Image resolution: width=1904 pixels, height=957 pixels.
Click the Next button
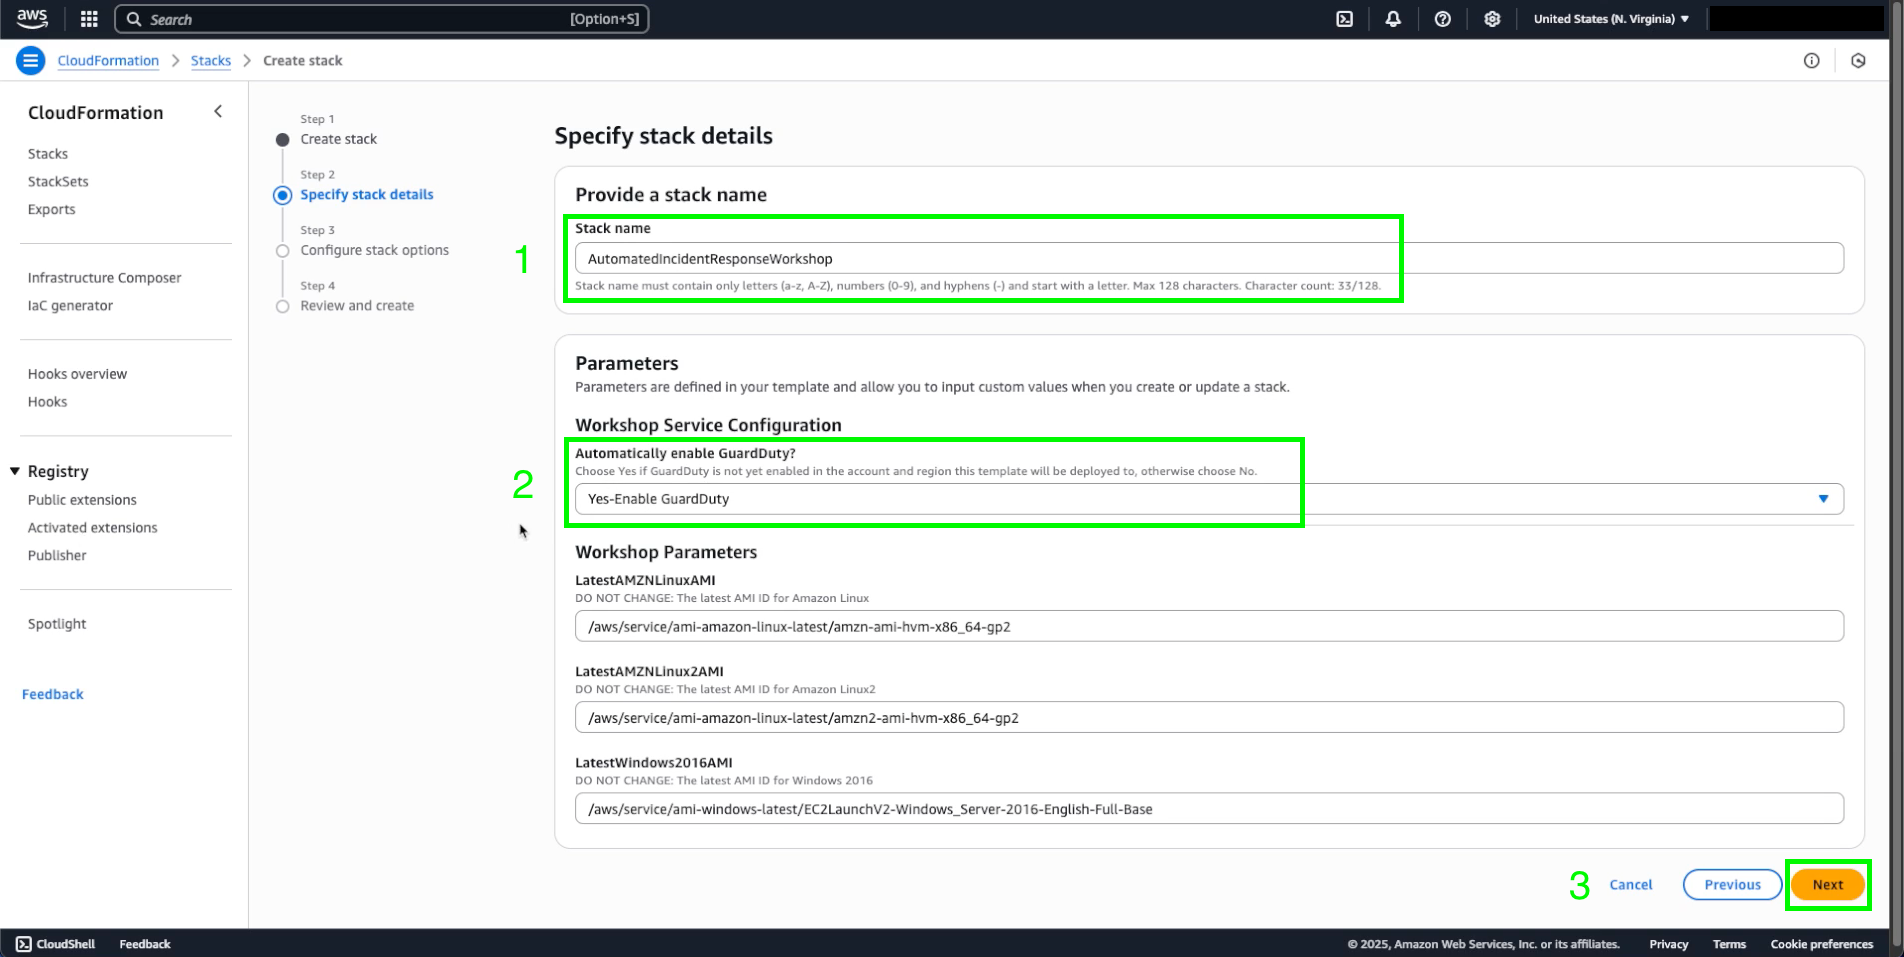[1827, 885]
